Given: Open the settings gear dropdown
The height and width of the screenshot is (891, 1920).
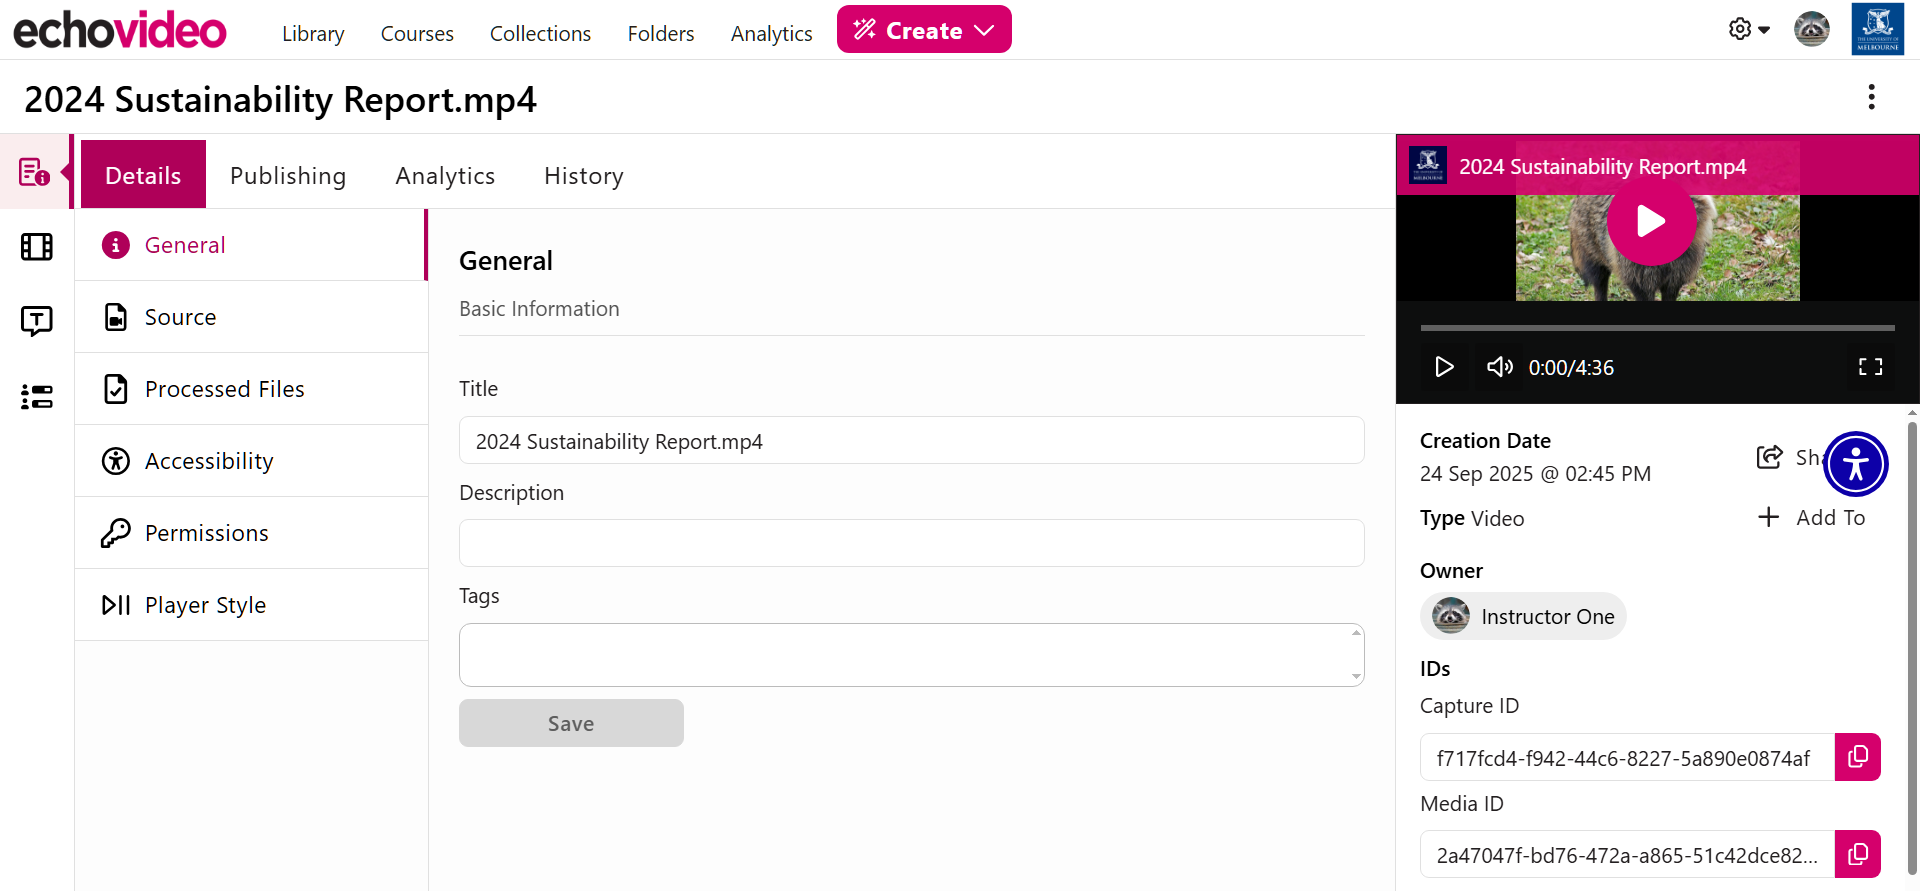Looking at the screenshot, I should point(1749,30).
